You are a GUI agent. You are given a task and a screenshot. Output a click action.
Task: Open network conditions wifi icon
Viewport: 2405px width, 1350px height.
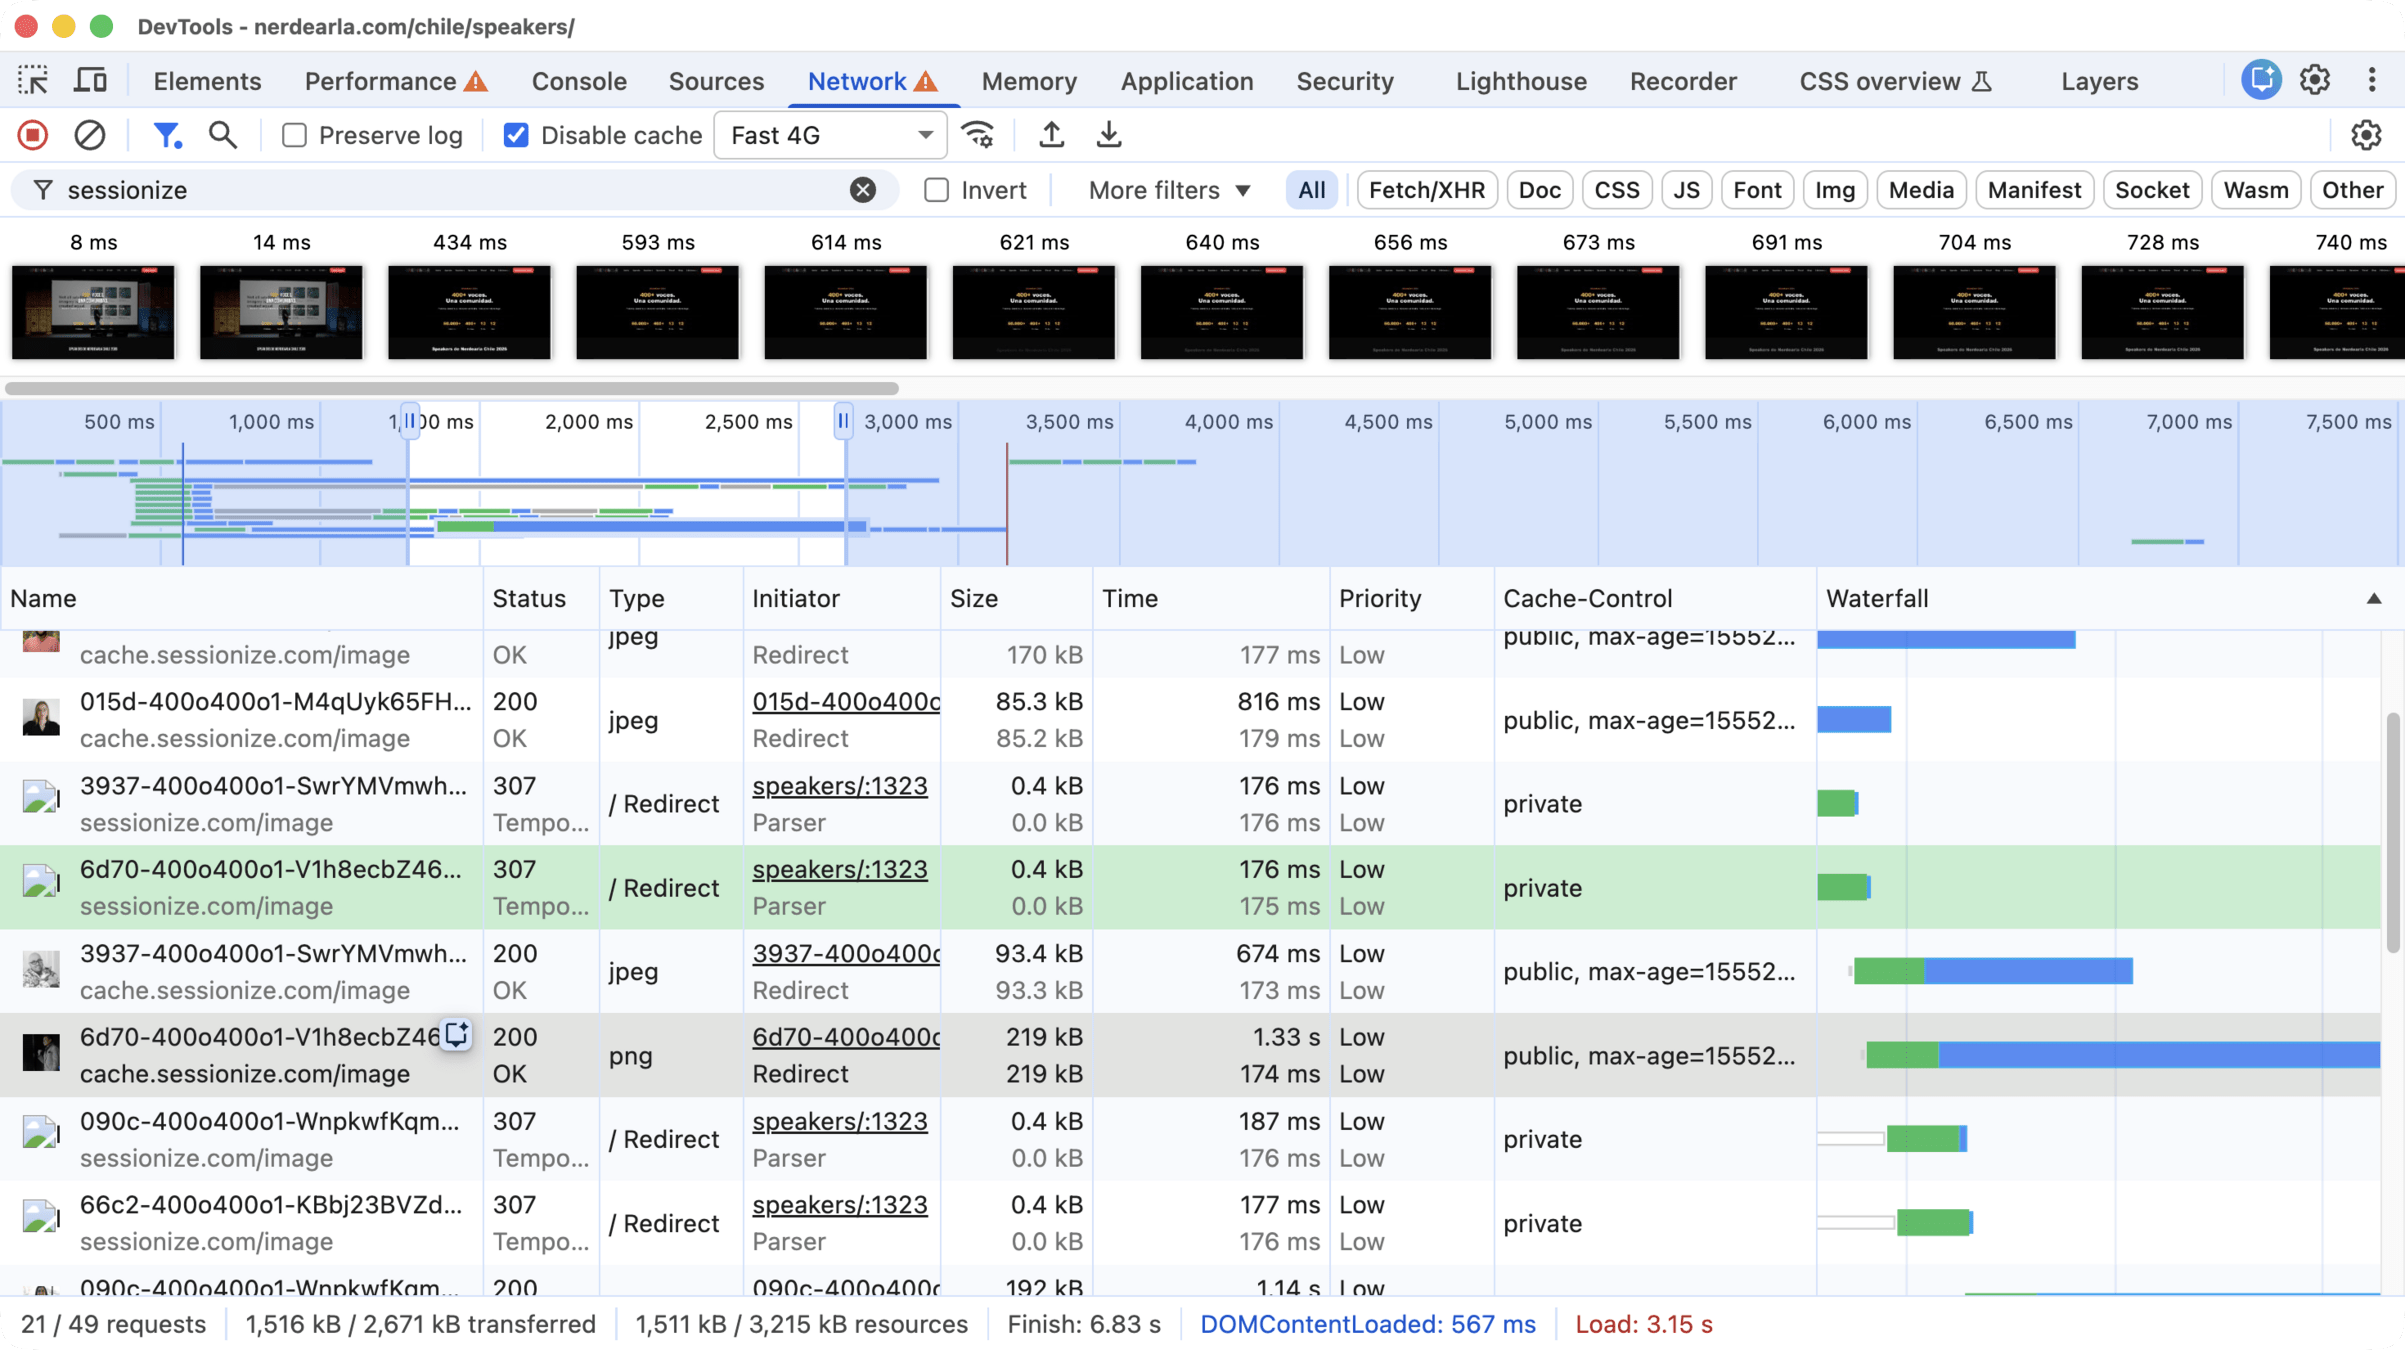point(977,135)
